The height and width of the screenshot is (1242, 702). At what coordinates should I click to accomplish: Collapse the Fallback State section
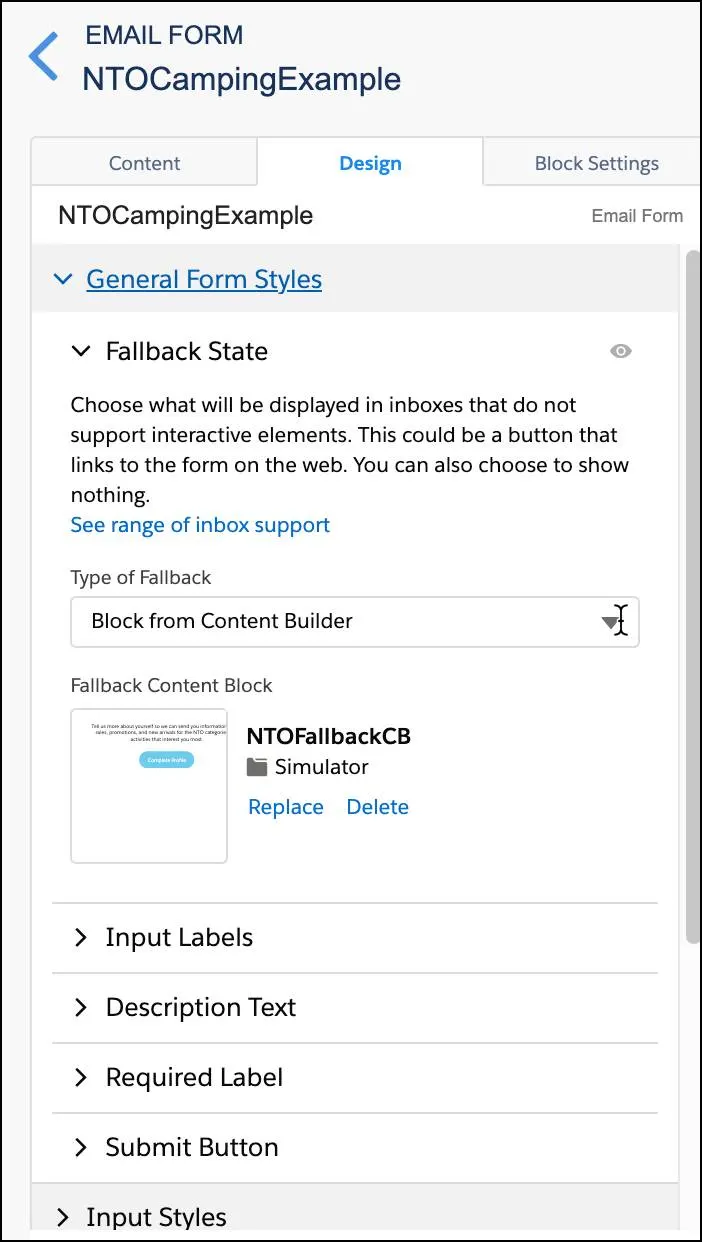click(82, 351)
